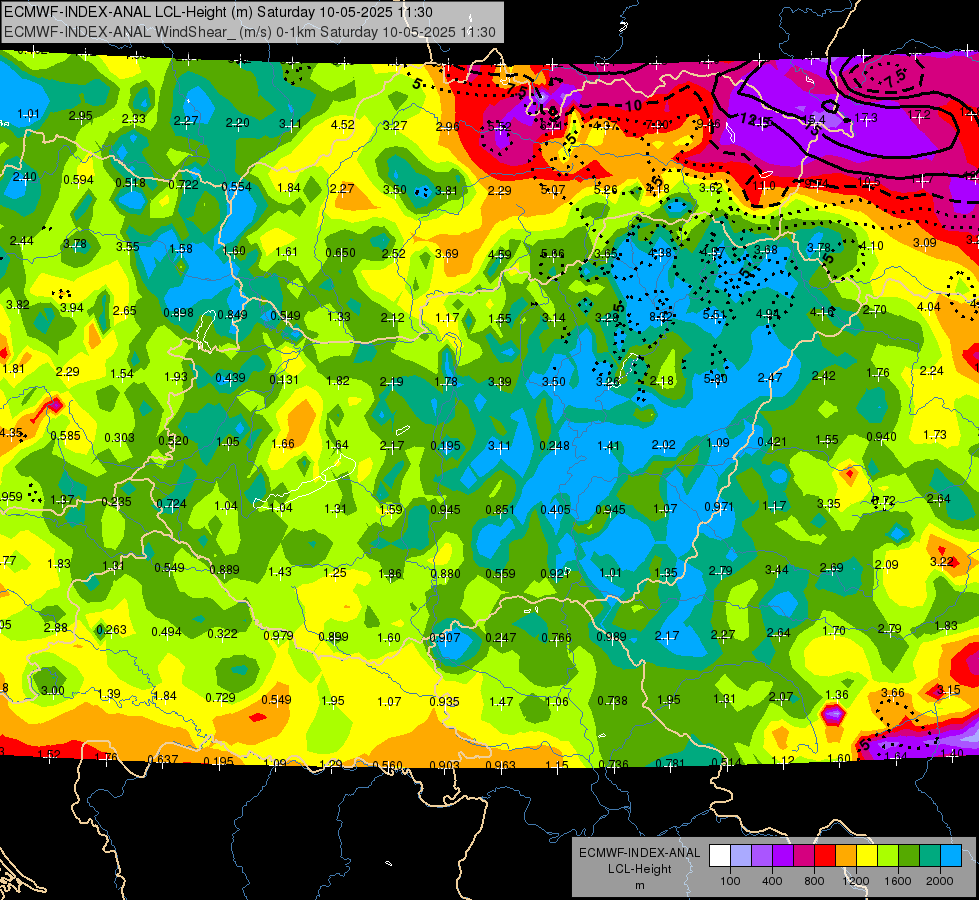Click the wind shear value 0.738

(612, 701)
